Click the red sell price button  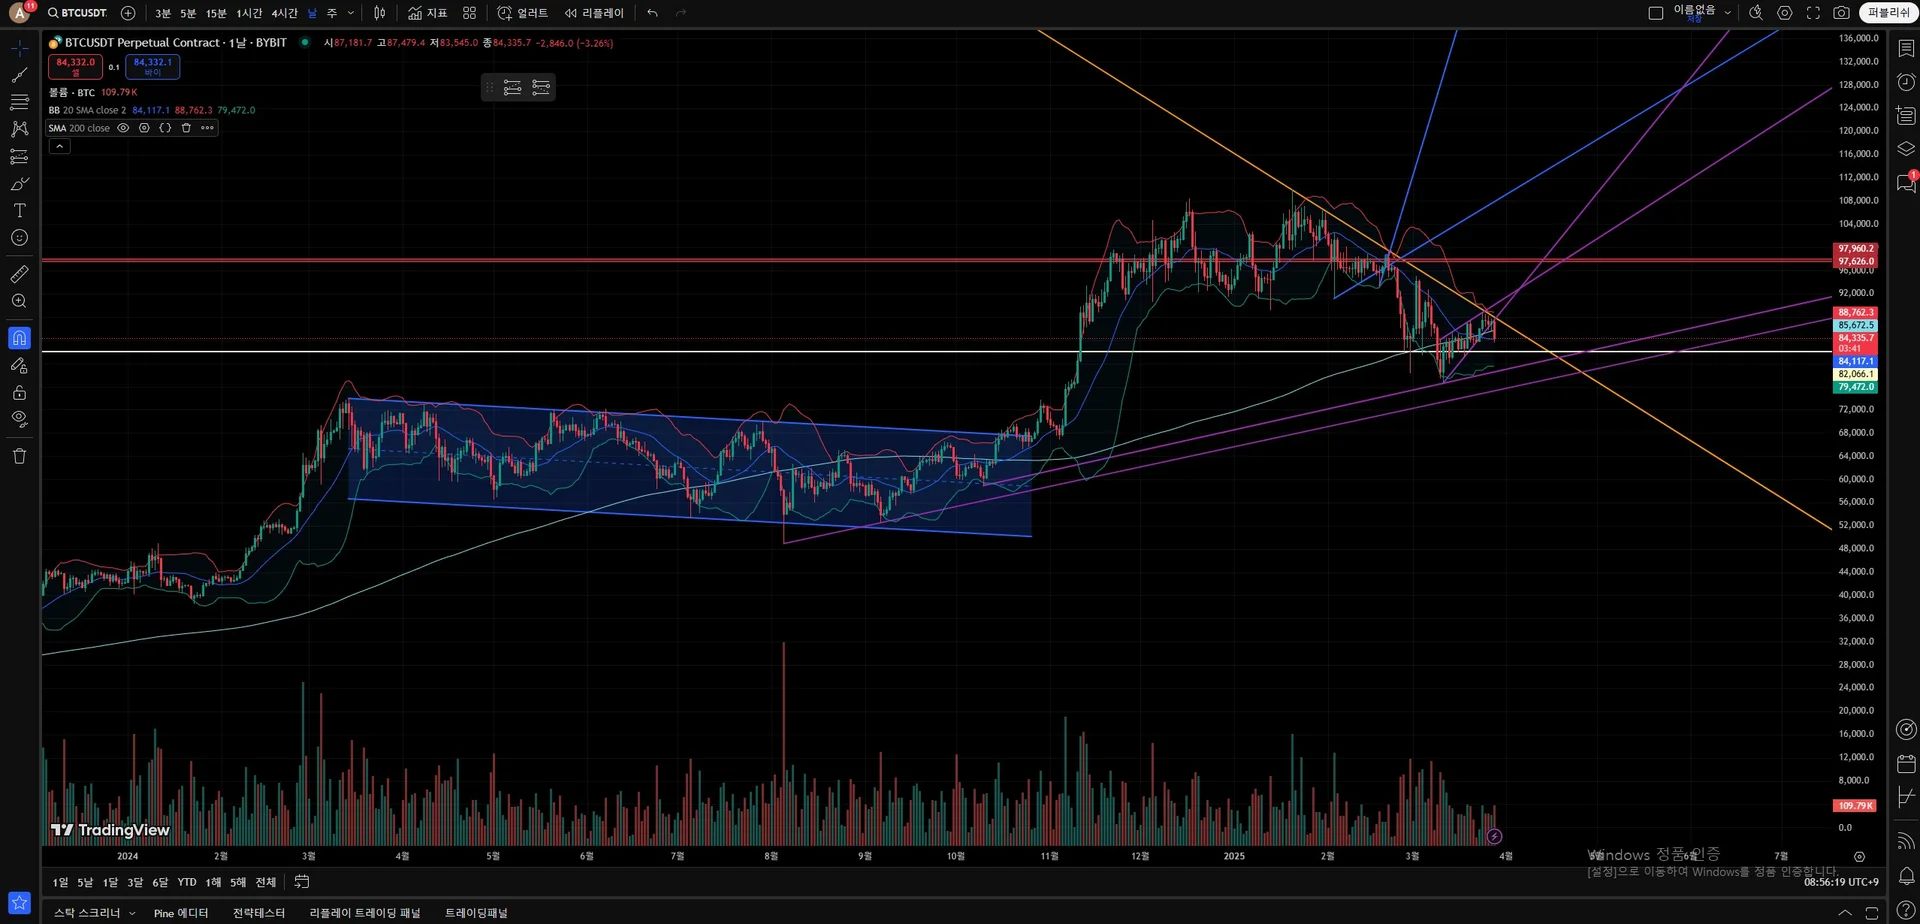[75, 66]
